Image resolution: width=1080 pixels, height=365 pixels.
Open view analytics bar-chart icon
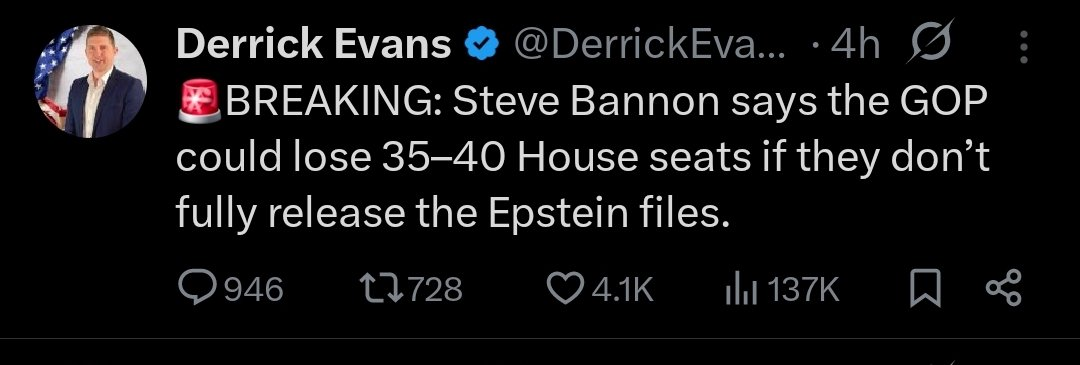pyautogui.click(x=741, y=289)
